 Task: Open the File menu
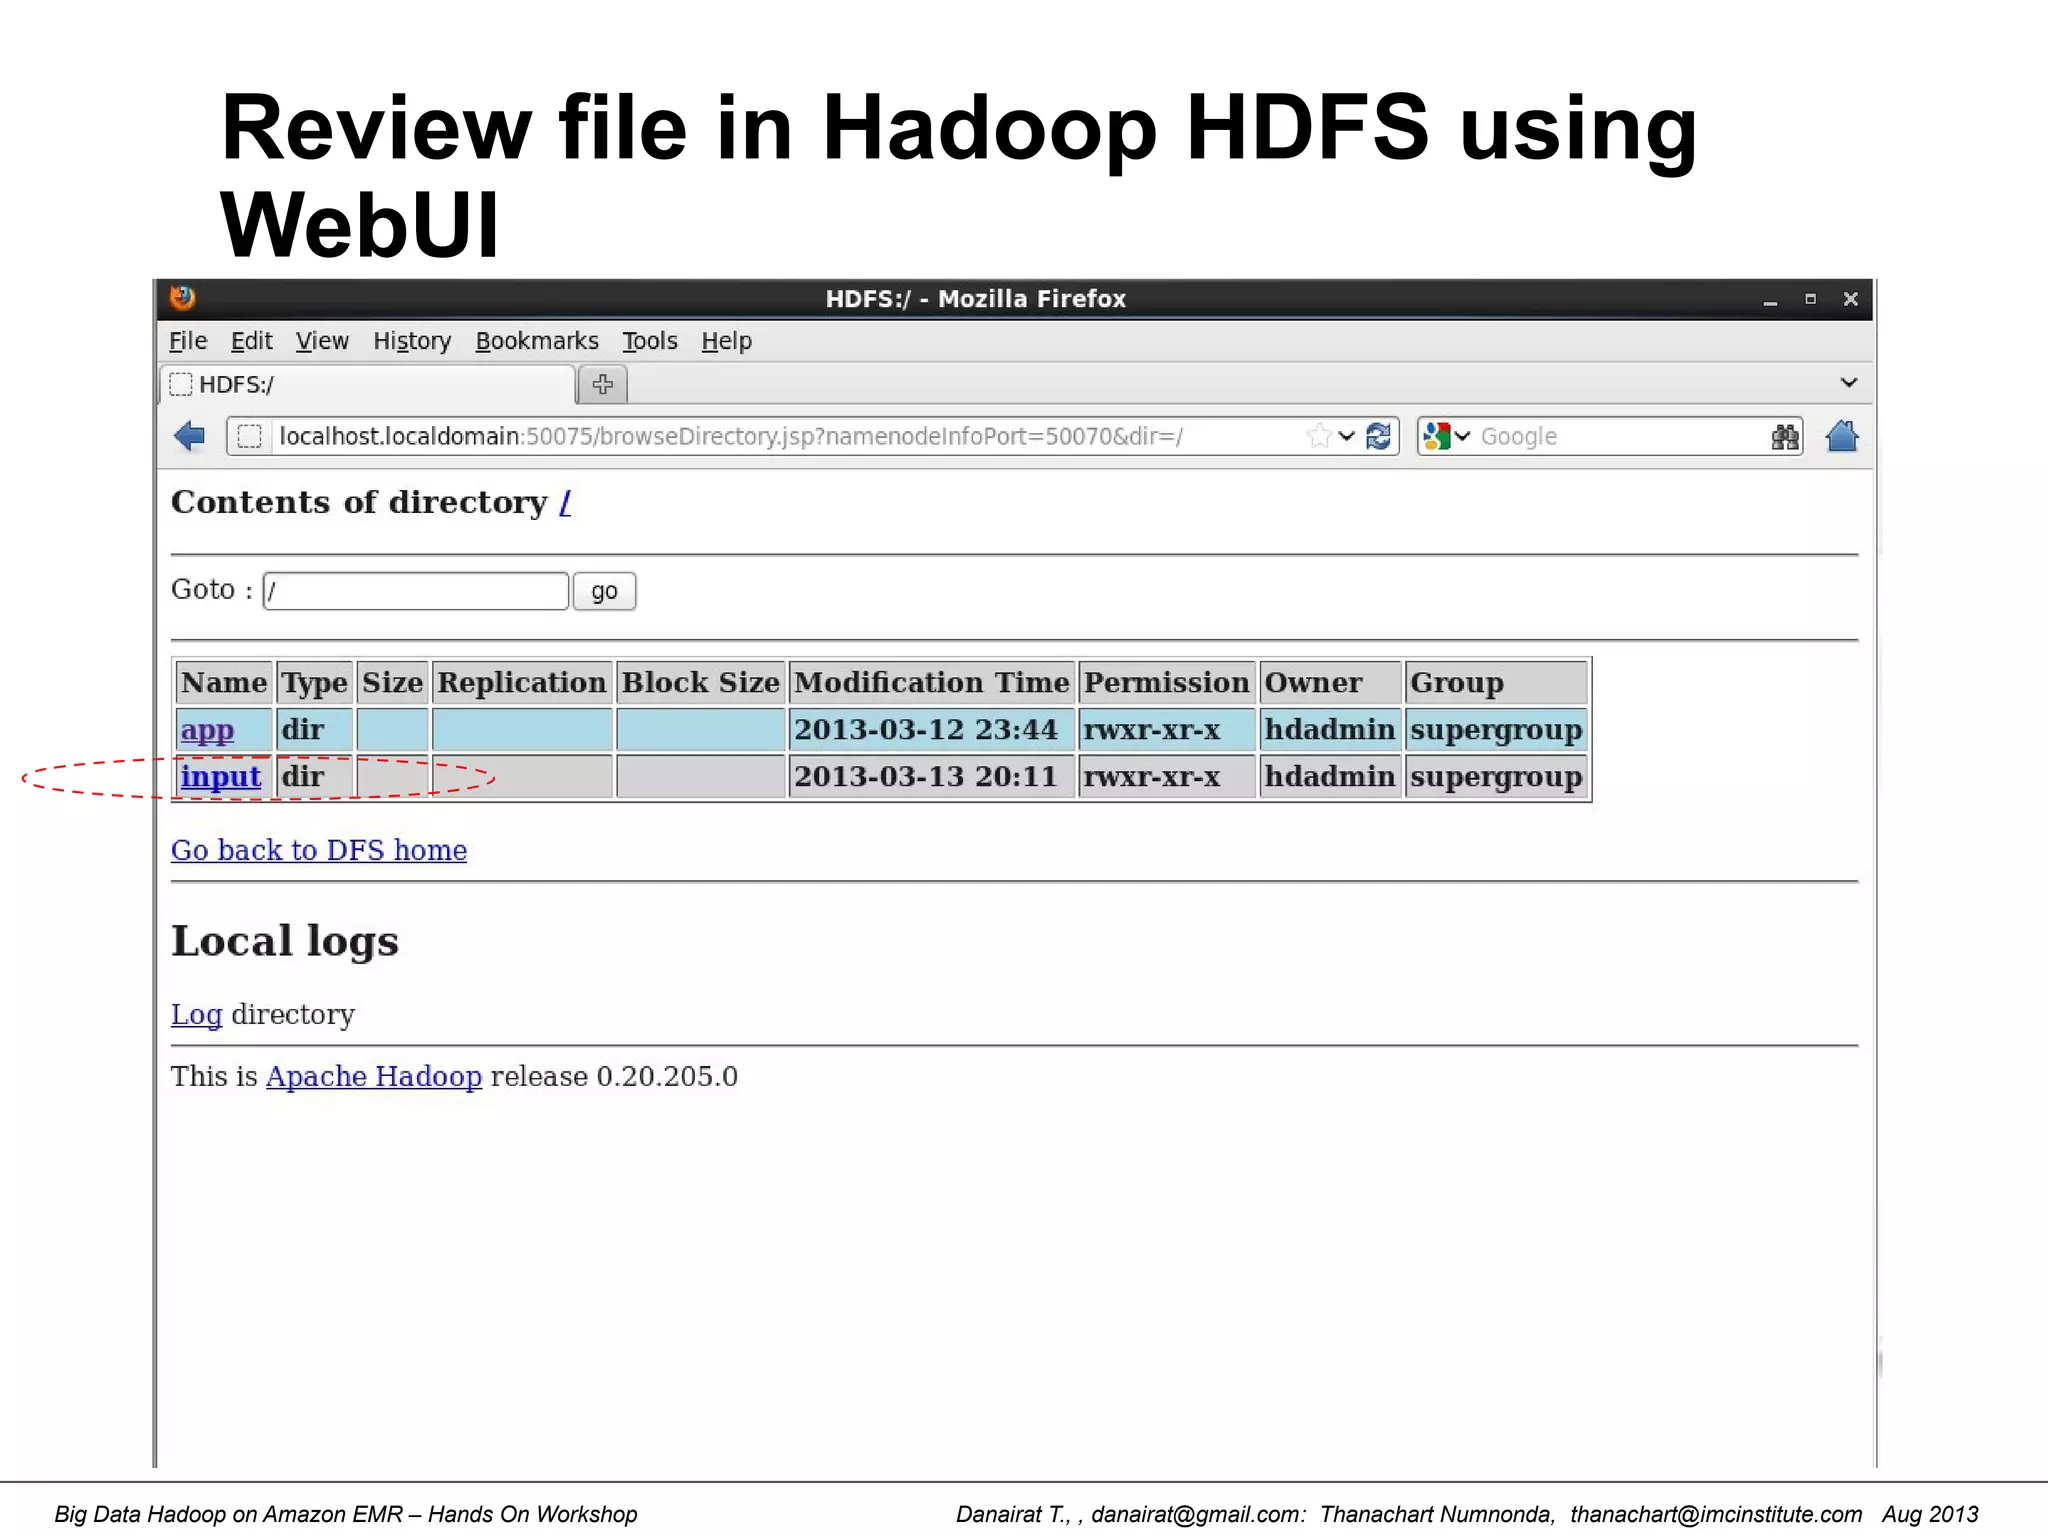click(x=188, y=341)
